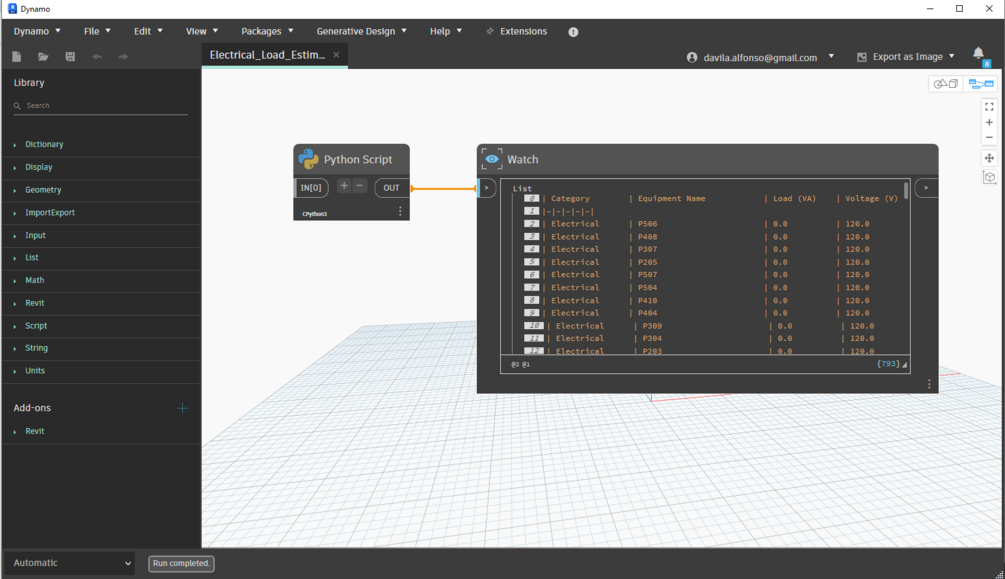The width and height of the screenshot is (1005, 579).
Task: Activate the pan mode icon
Action: coord(989,158)
